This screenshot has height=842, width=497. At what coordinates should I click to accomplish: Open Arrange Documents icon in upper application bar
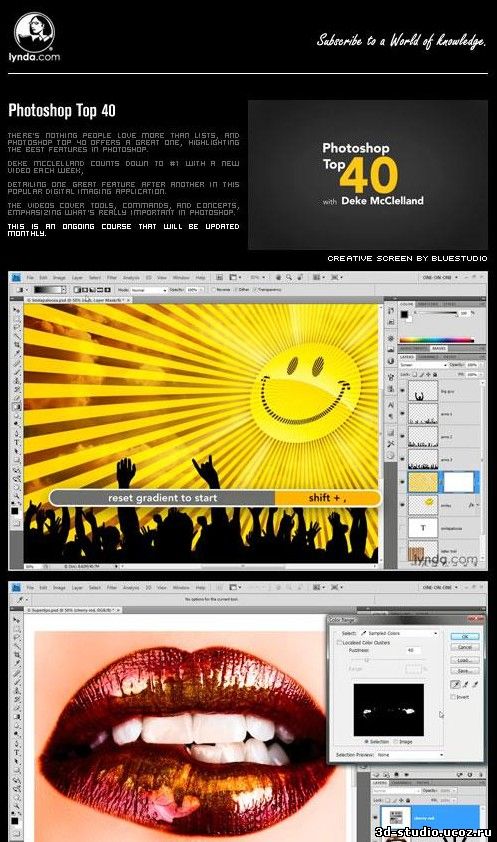tap(318, 277)
